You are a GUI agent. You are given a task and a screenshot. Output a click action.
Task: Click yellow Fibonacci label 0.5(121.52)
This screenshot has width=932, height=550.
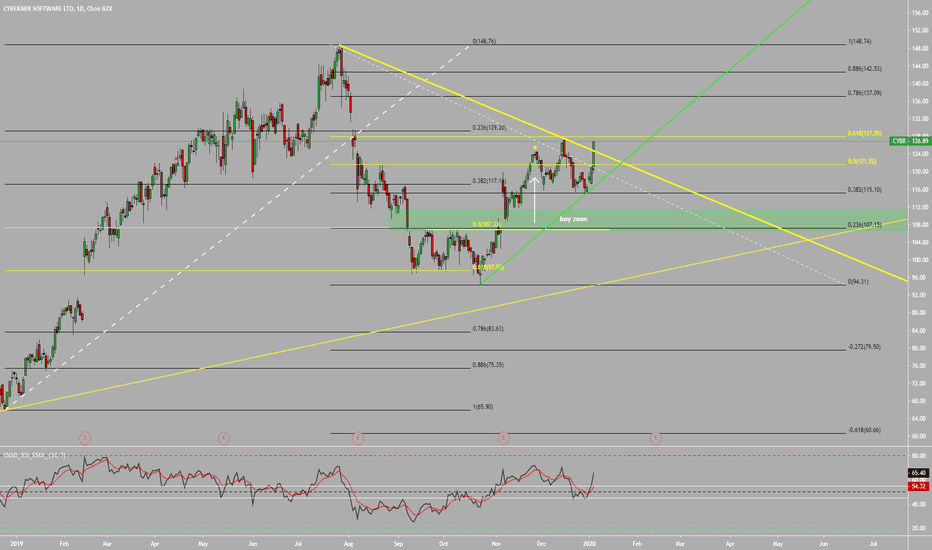861,161
